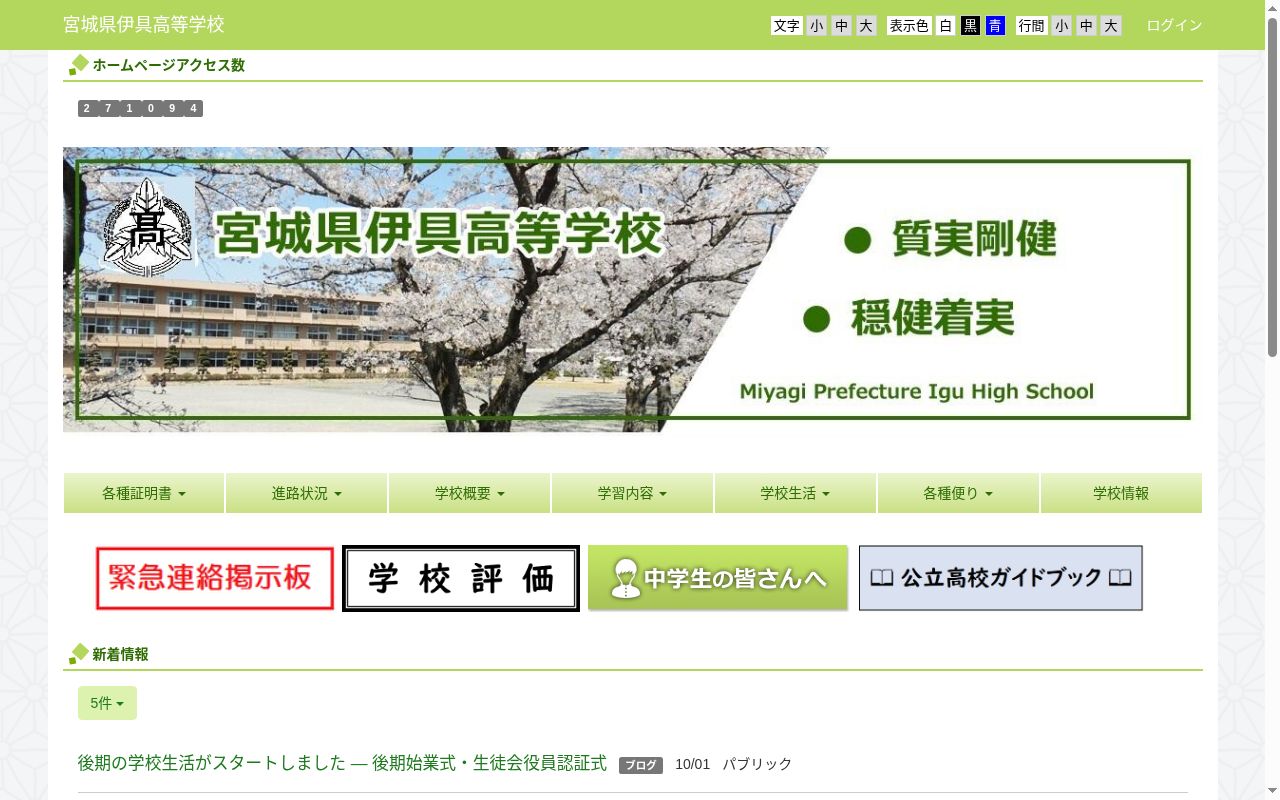Expand the 各種証明書 menu
The width and height of the screenshot is (1280, 800).
point(144,493)
